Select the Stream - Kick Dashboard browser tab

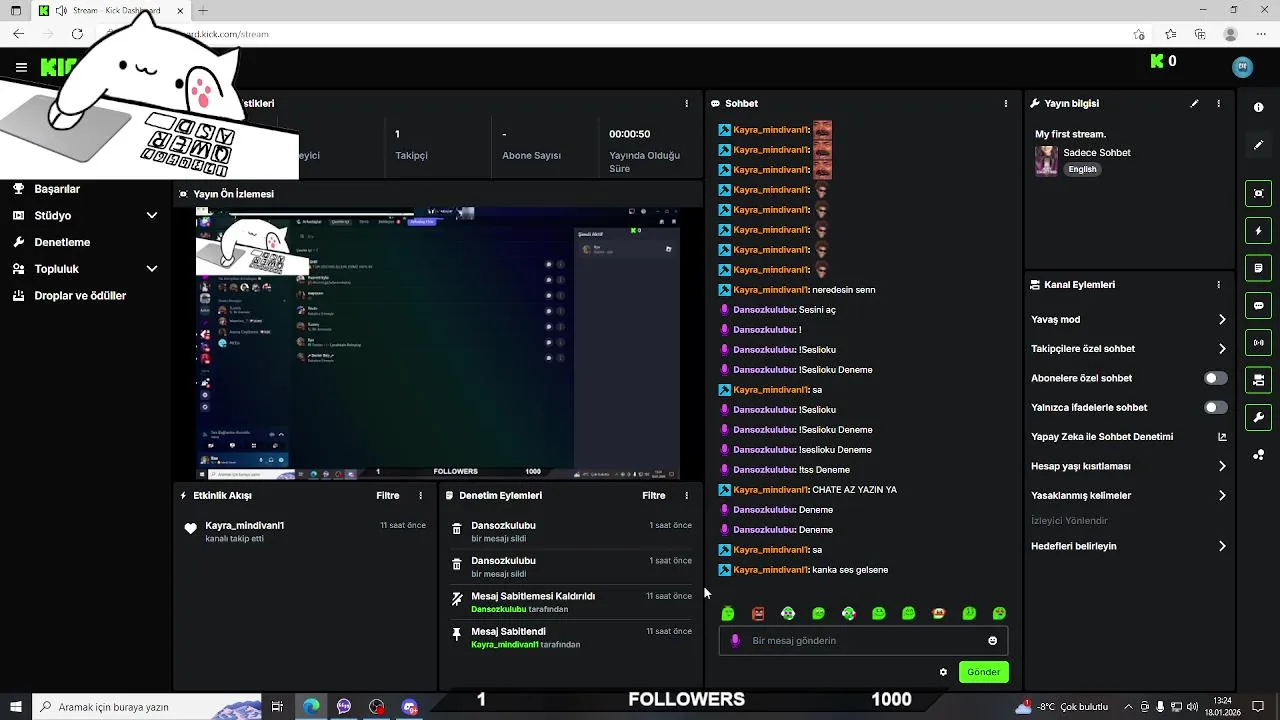point(112,11)
